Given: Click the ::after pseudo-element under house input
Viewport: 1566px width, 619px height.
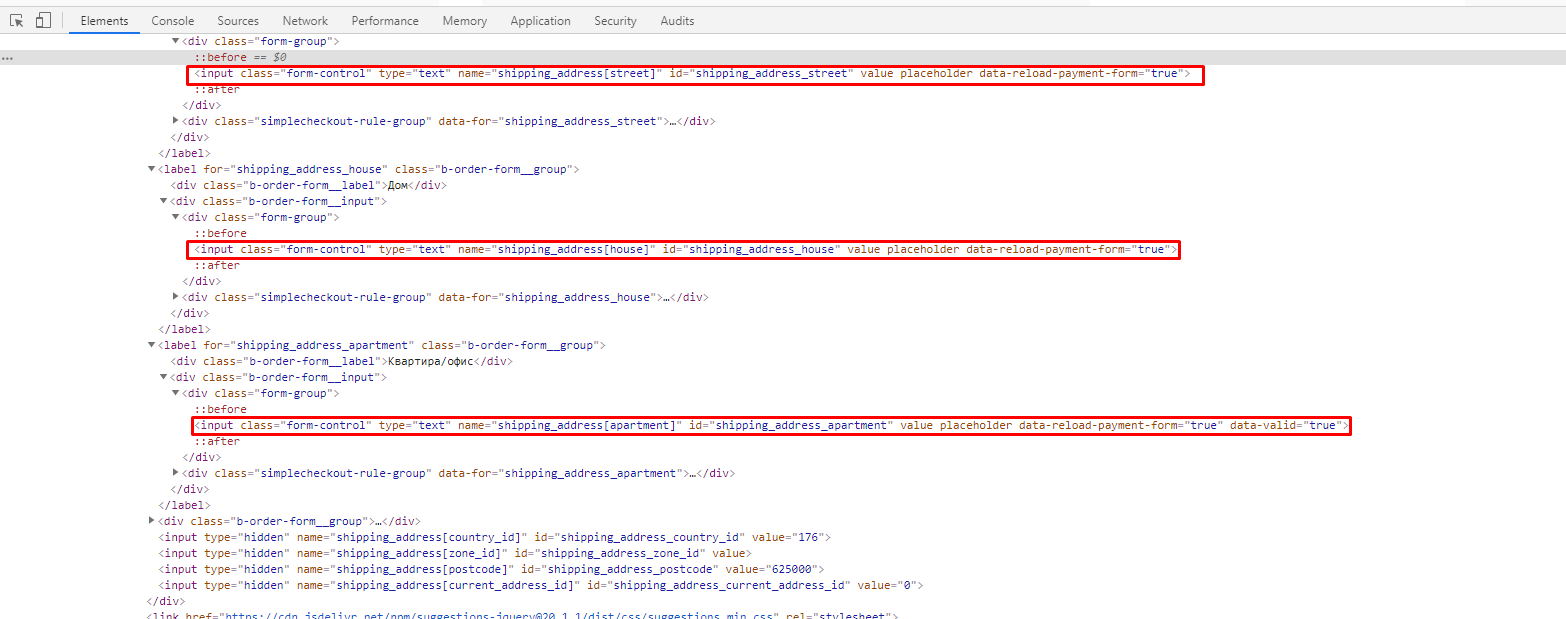Looking at the screenshot, I should click(217, 265).
